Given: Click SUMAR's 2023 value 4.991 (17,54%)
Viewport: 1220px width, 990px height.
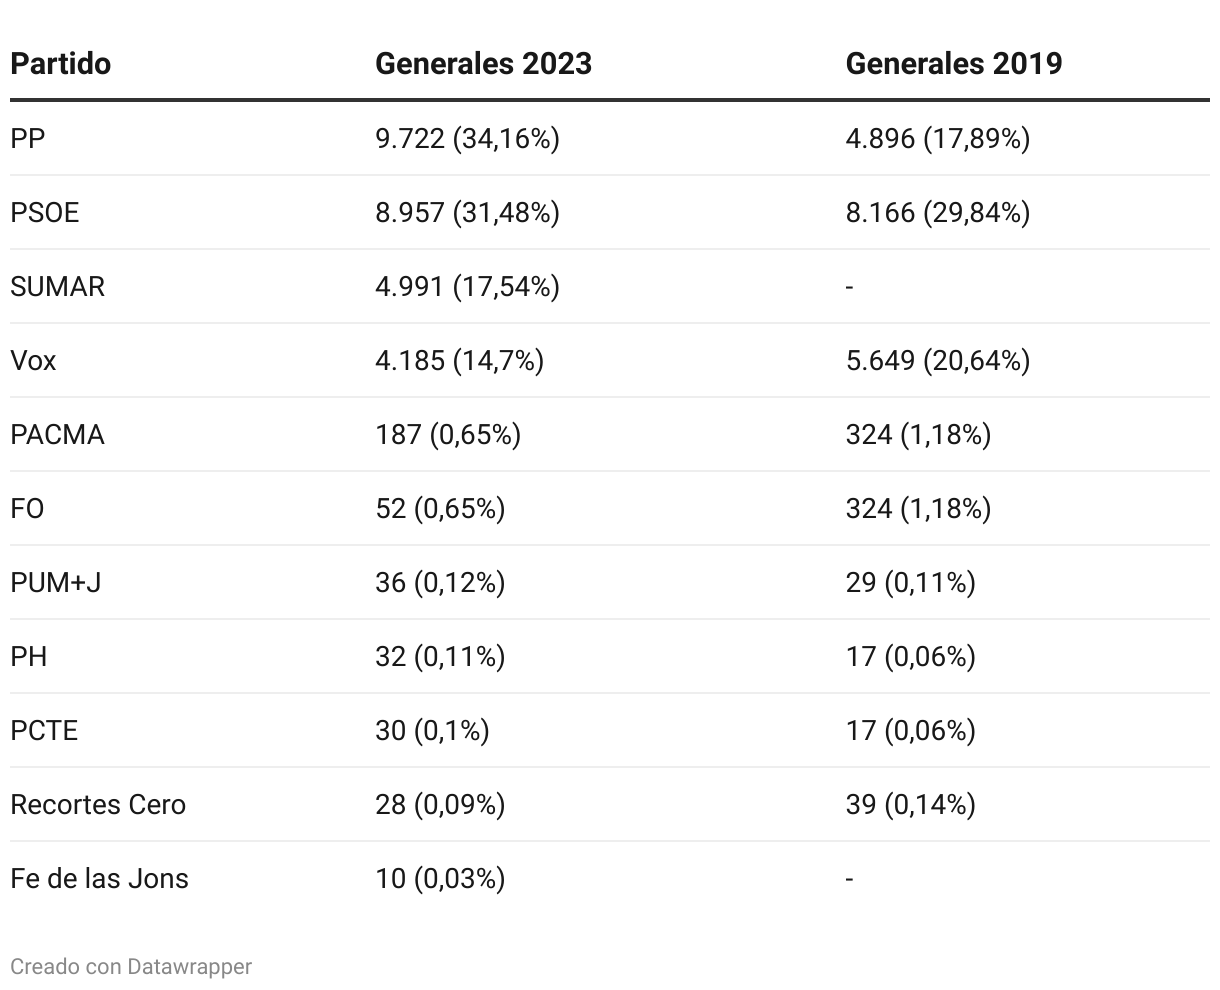Looking at the screenshot, I should point(467,286).
